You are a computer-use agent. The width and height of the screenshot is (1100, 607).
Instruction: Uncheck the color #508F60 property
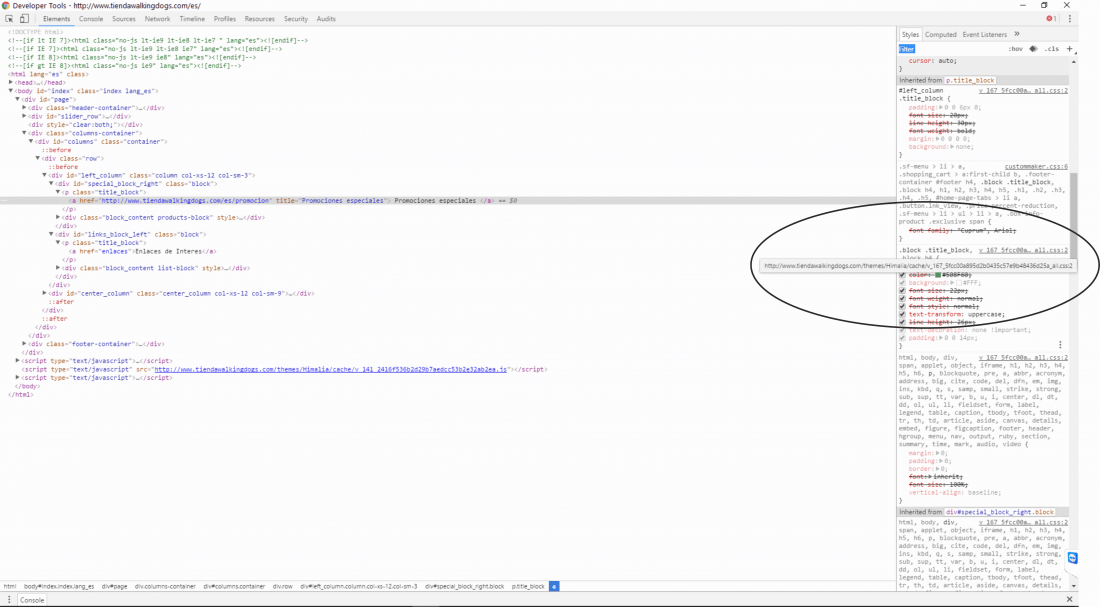coord(902,275)
